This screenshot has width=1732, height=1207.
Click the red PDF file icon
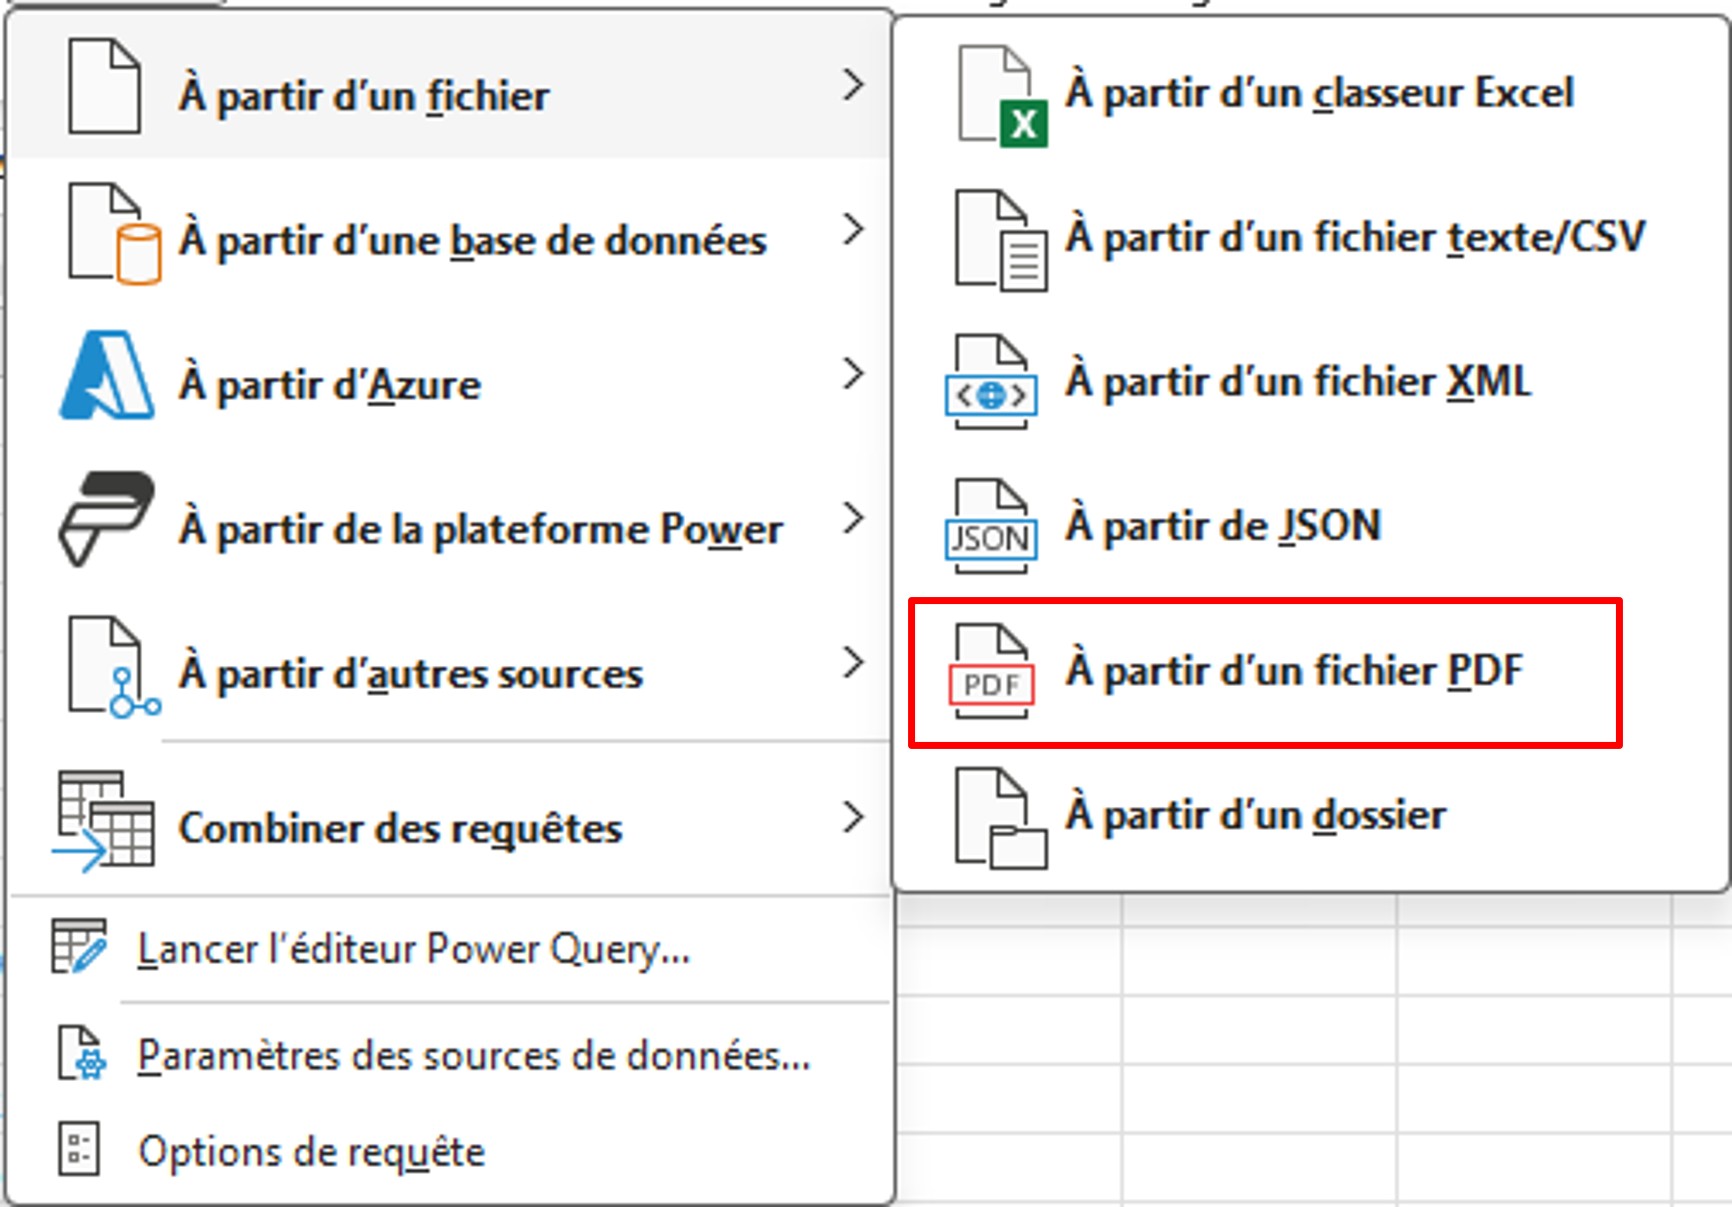coord(991,672)
